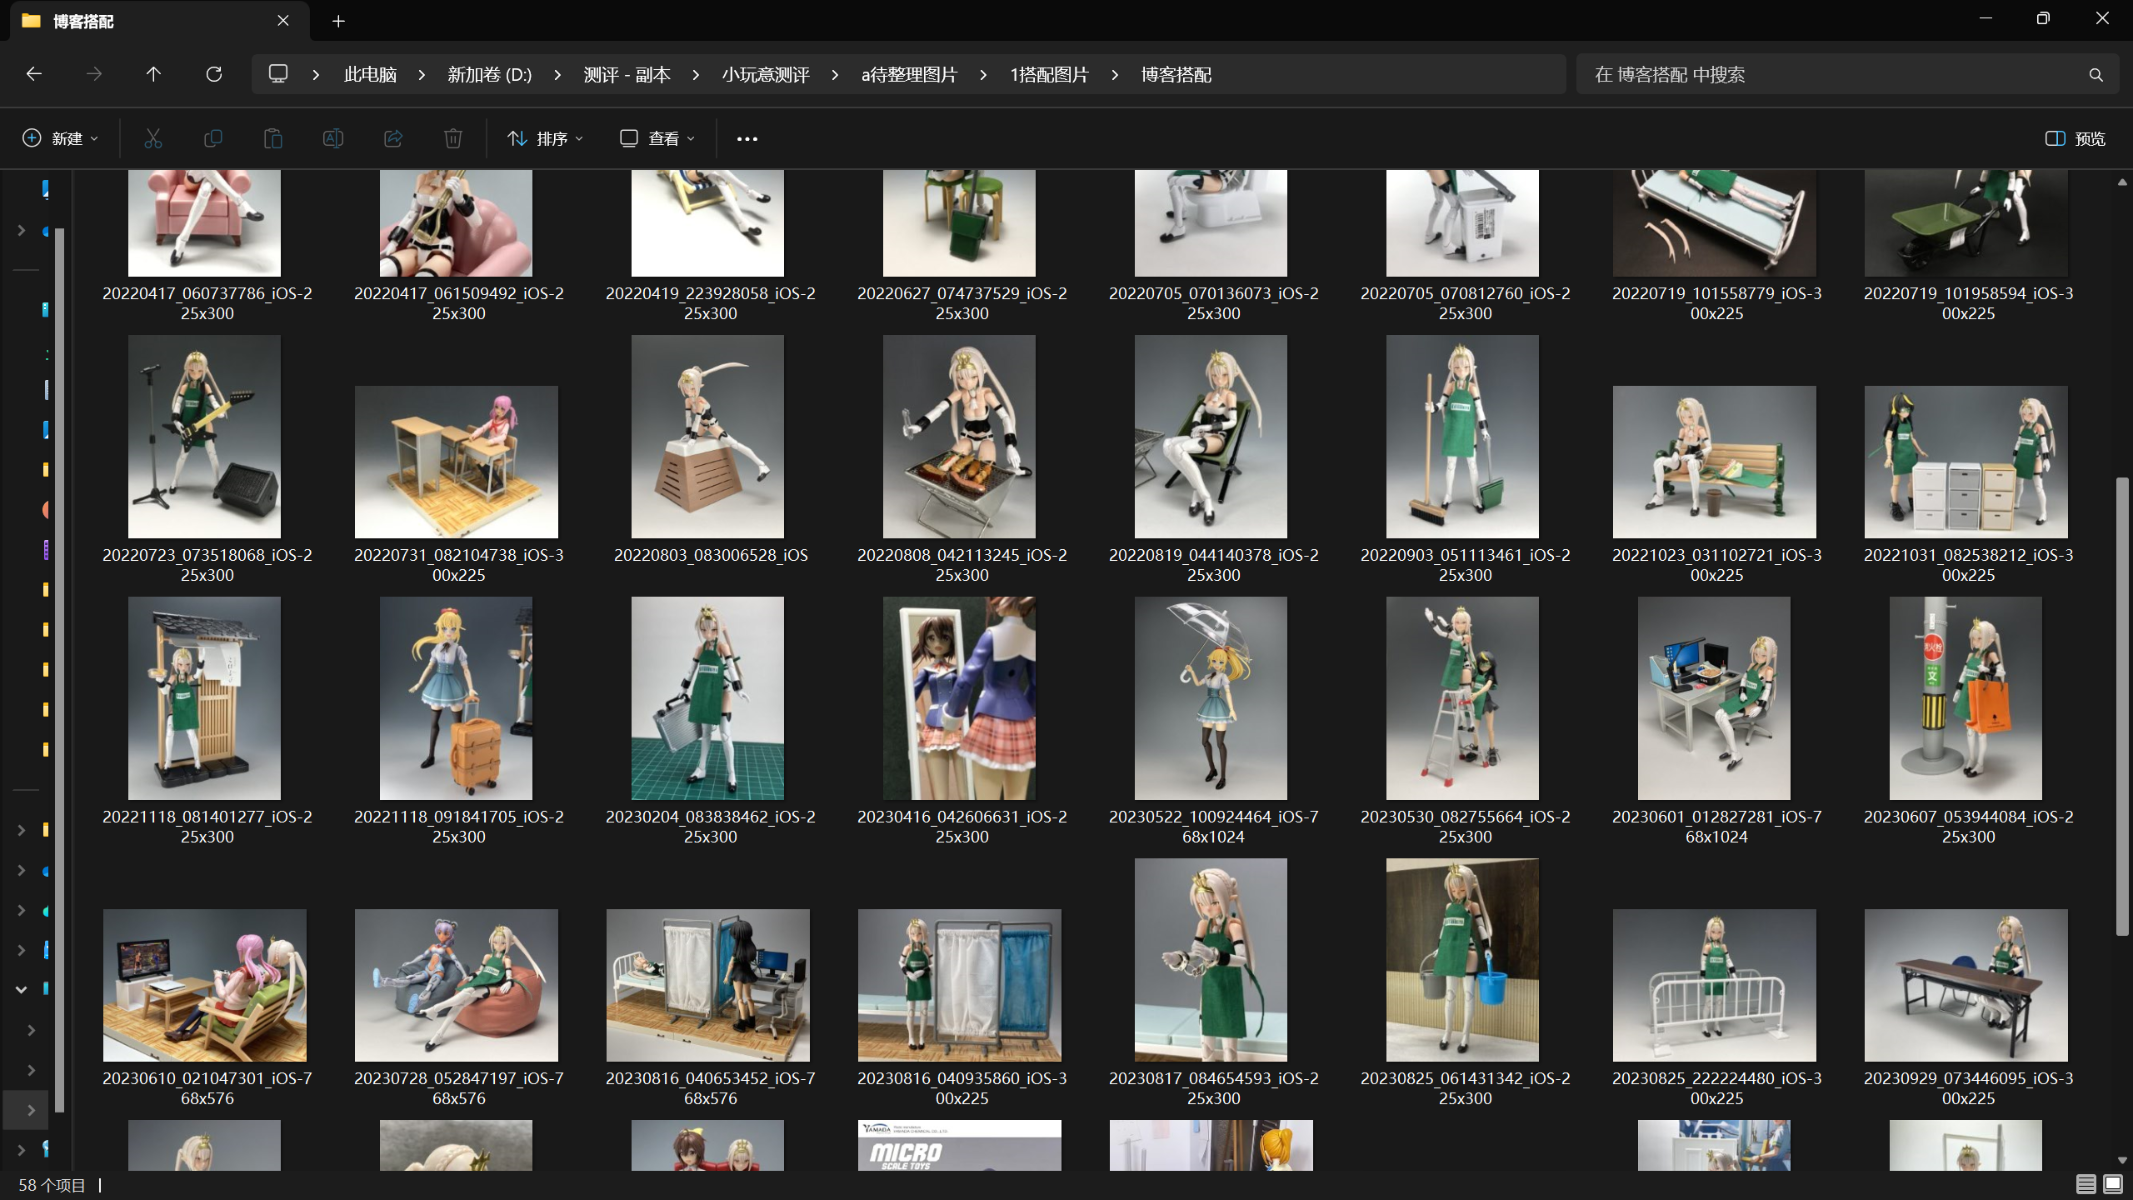Click the Cut scissors icon
The height and width of the screenshot is (1200, 2133).
pyautogui.click(x=153, y=138)
